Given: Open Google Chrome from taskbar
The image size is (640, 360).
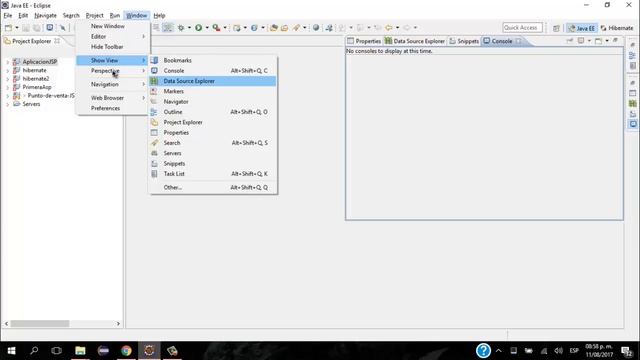Looking at the screenshot, I should coord(126,351).
